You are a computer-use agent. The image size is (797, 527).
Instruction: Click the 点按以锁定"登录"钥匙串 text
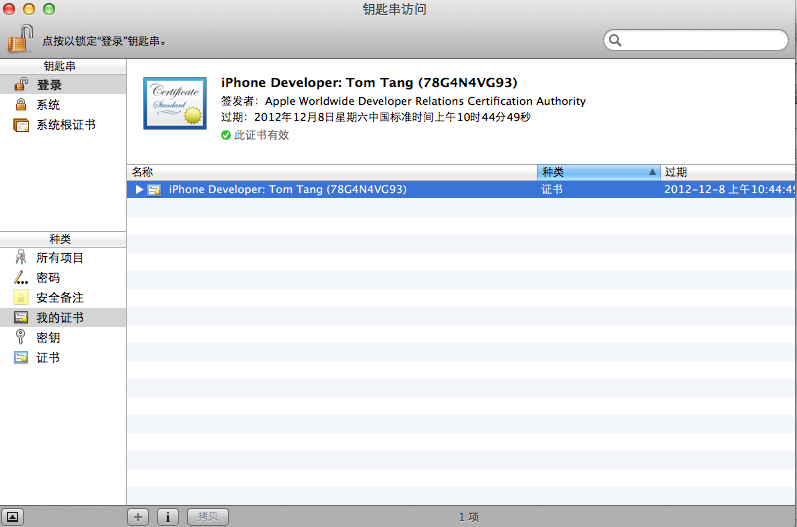point(104,41)
